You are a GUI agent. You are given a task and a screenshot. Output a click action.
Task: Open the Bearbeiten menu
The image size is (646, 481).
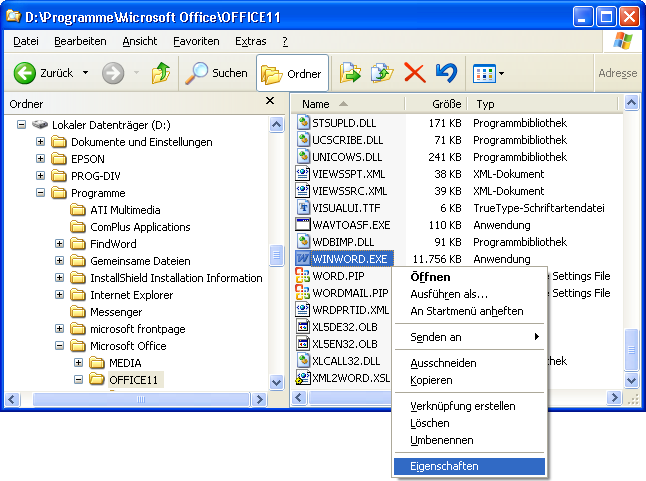[x=80, y=41]
